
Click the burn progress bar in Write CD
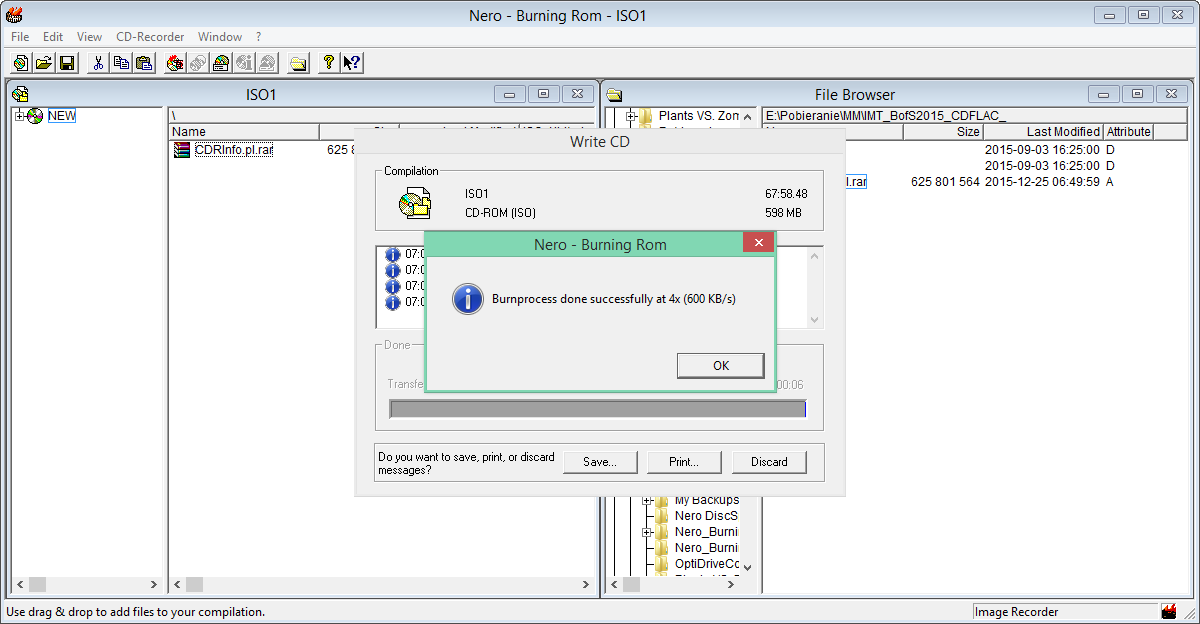597,409
